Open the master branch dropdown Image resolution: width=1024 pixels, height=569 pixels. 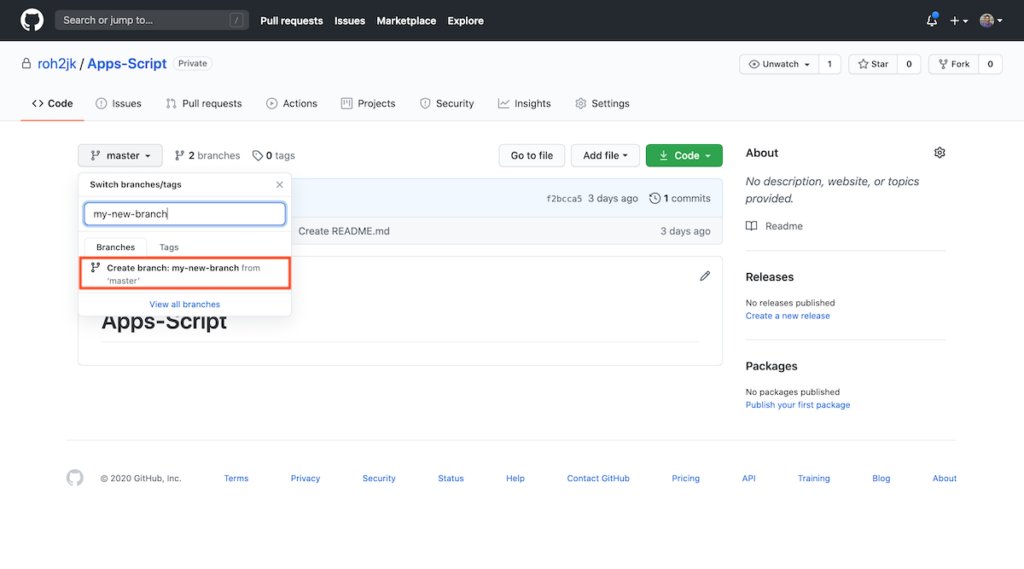click(x=120, y=155)
